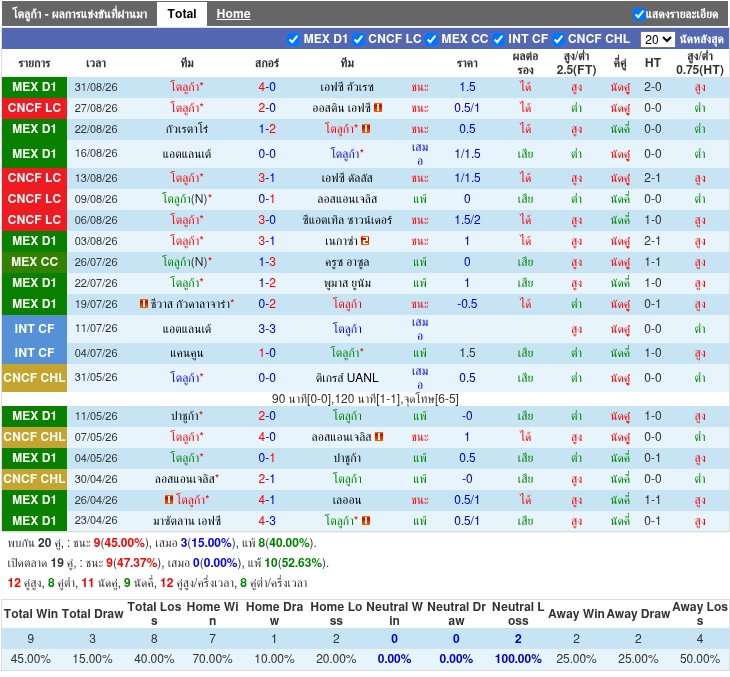Click red card icon in 22/08/26 row
The image size is (730, 677).
pos(366,129)
